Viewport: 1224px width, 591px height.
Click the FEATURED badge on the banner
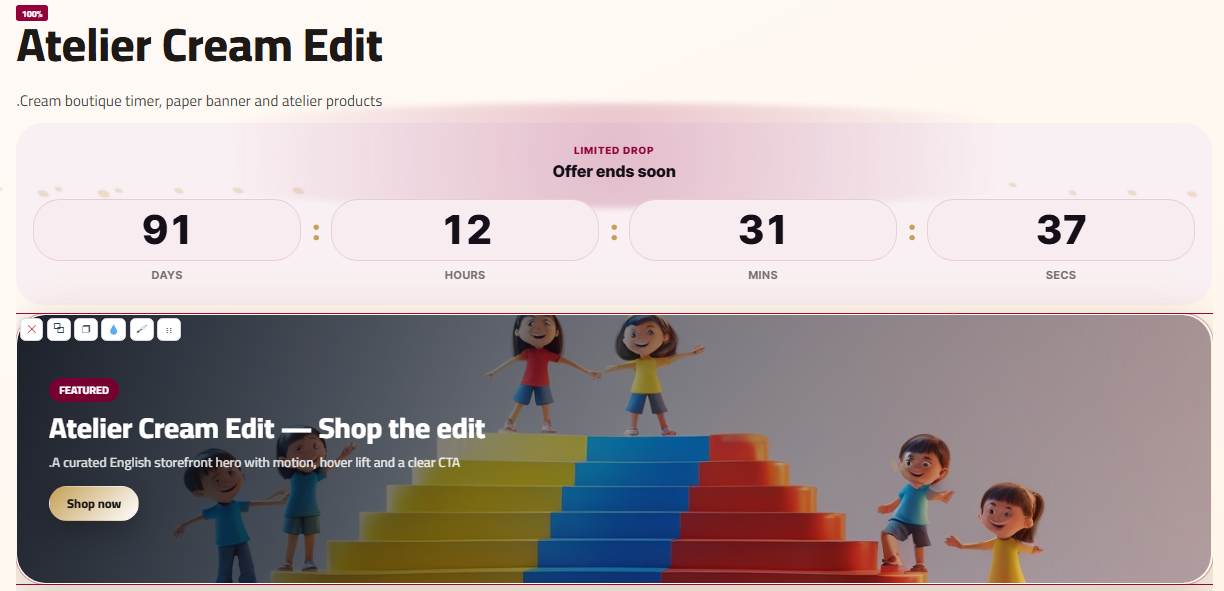pos(84,390)
